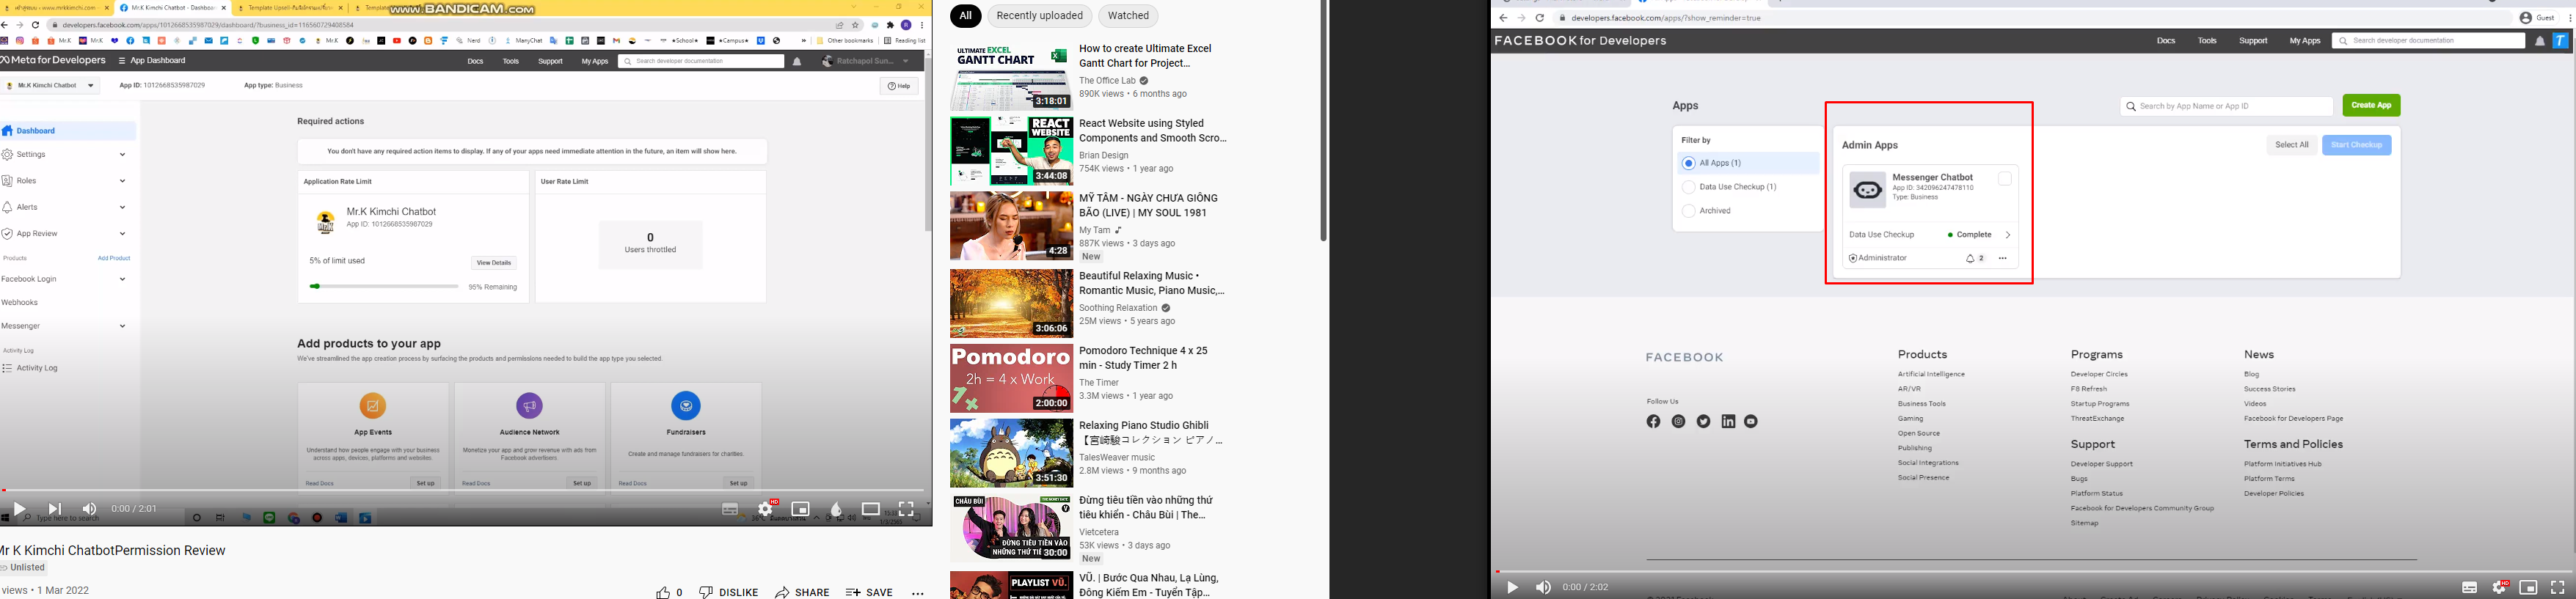The height and width of the screenshot is (599, 2576).
Task: Click the recommended videos page scrollbar
Action: click(1323, 121)
